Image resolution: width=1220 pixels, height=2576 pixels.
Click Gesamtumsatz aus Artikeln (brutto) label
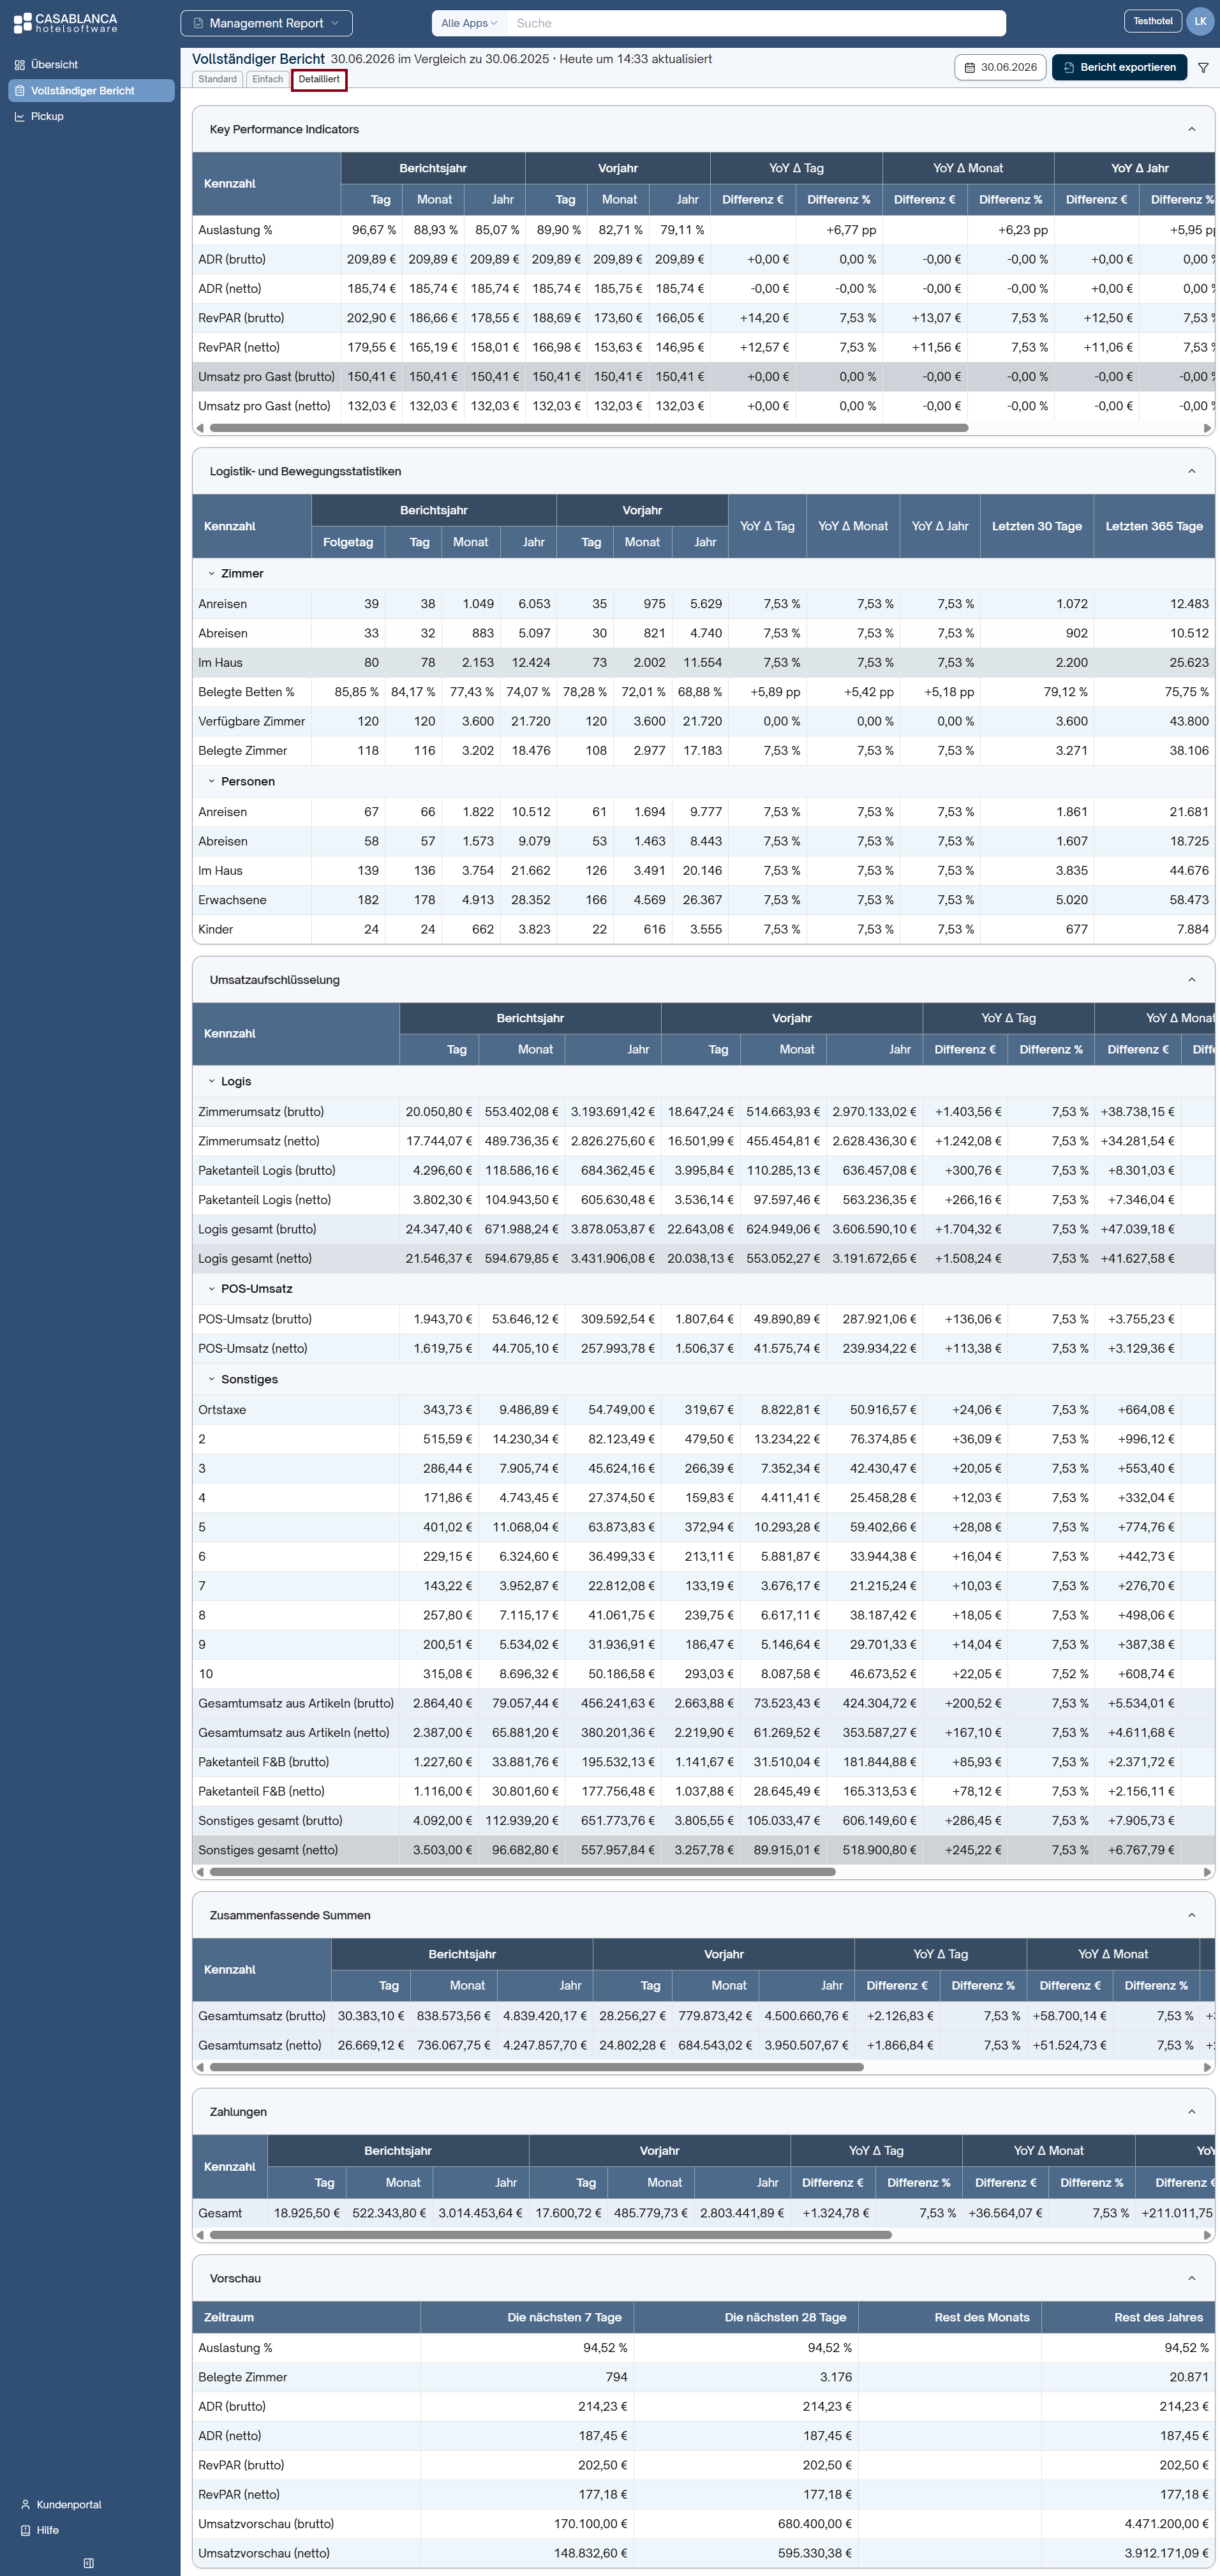296,1704
